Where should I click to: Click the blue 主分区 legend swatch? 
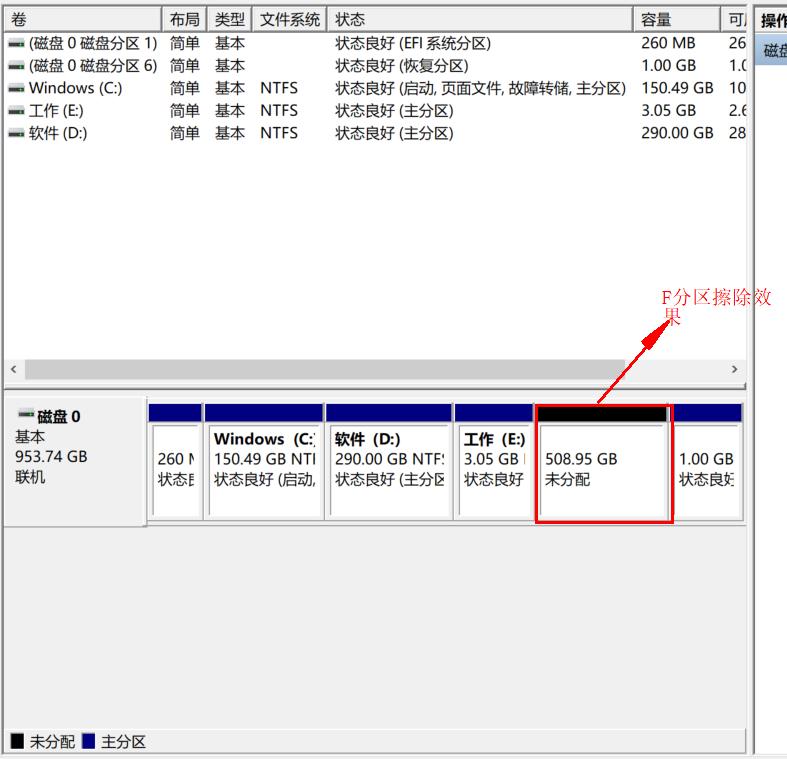(88, 741)
